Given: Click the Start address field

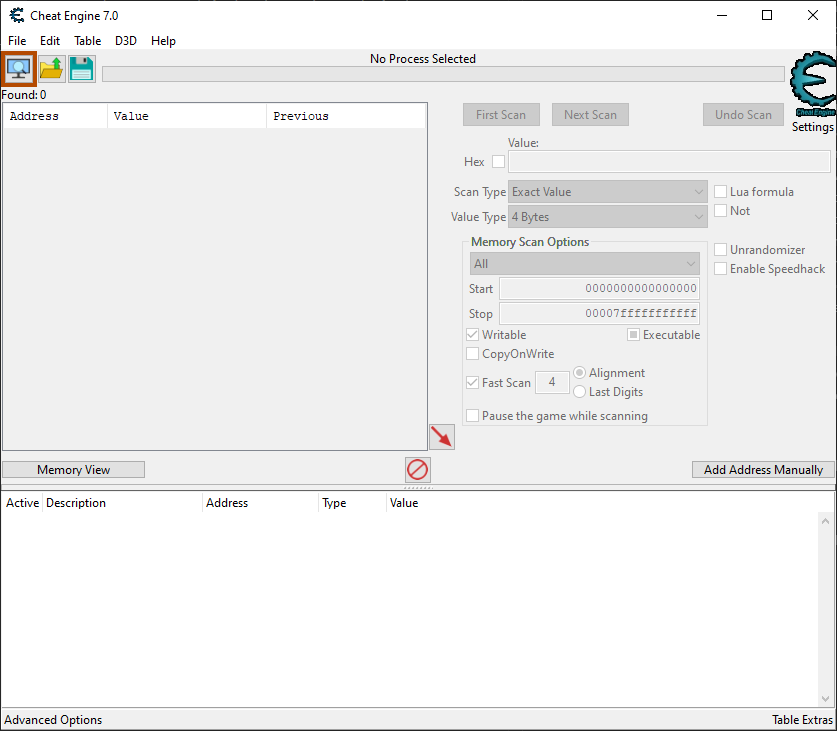Looking at the screenshot, I should (x=599, y=288).
